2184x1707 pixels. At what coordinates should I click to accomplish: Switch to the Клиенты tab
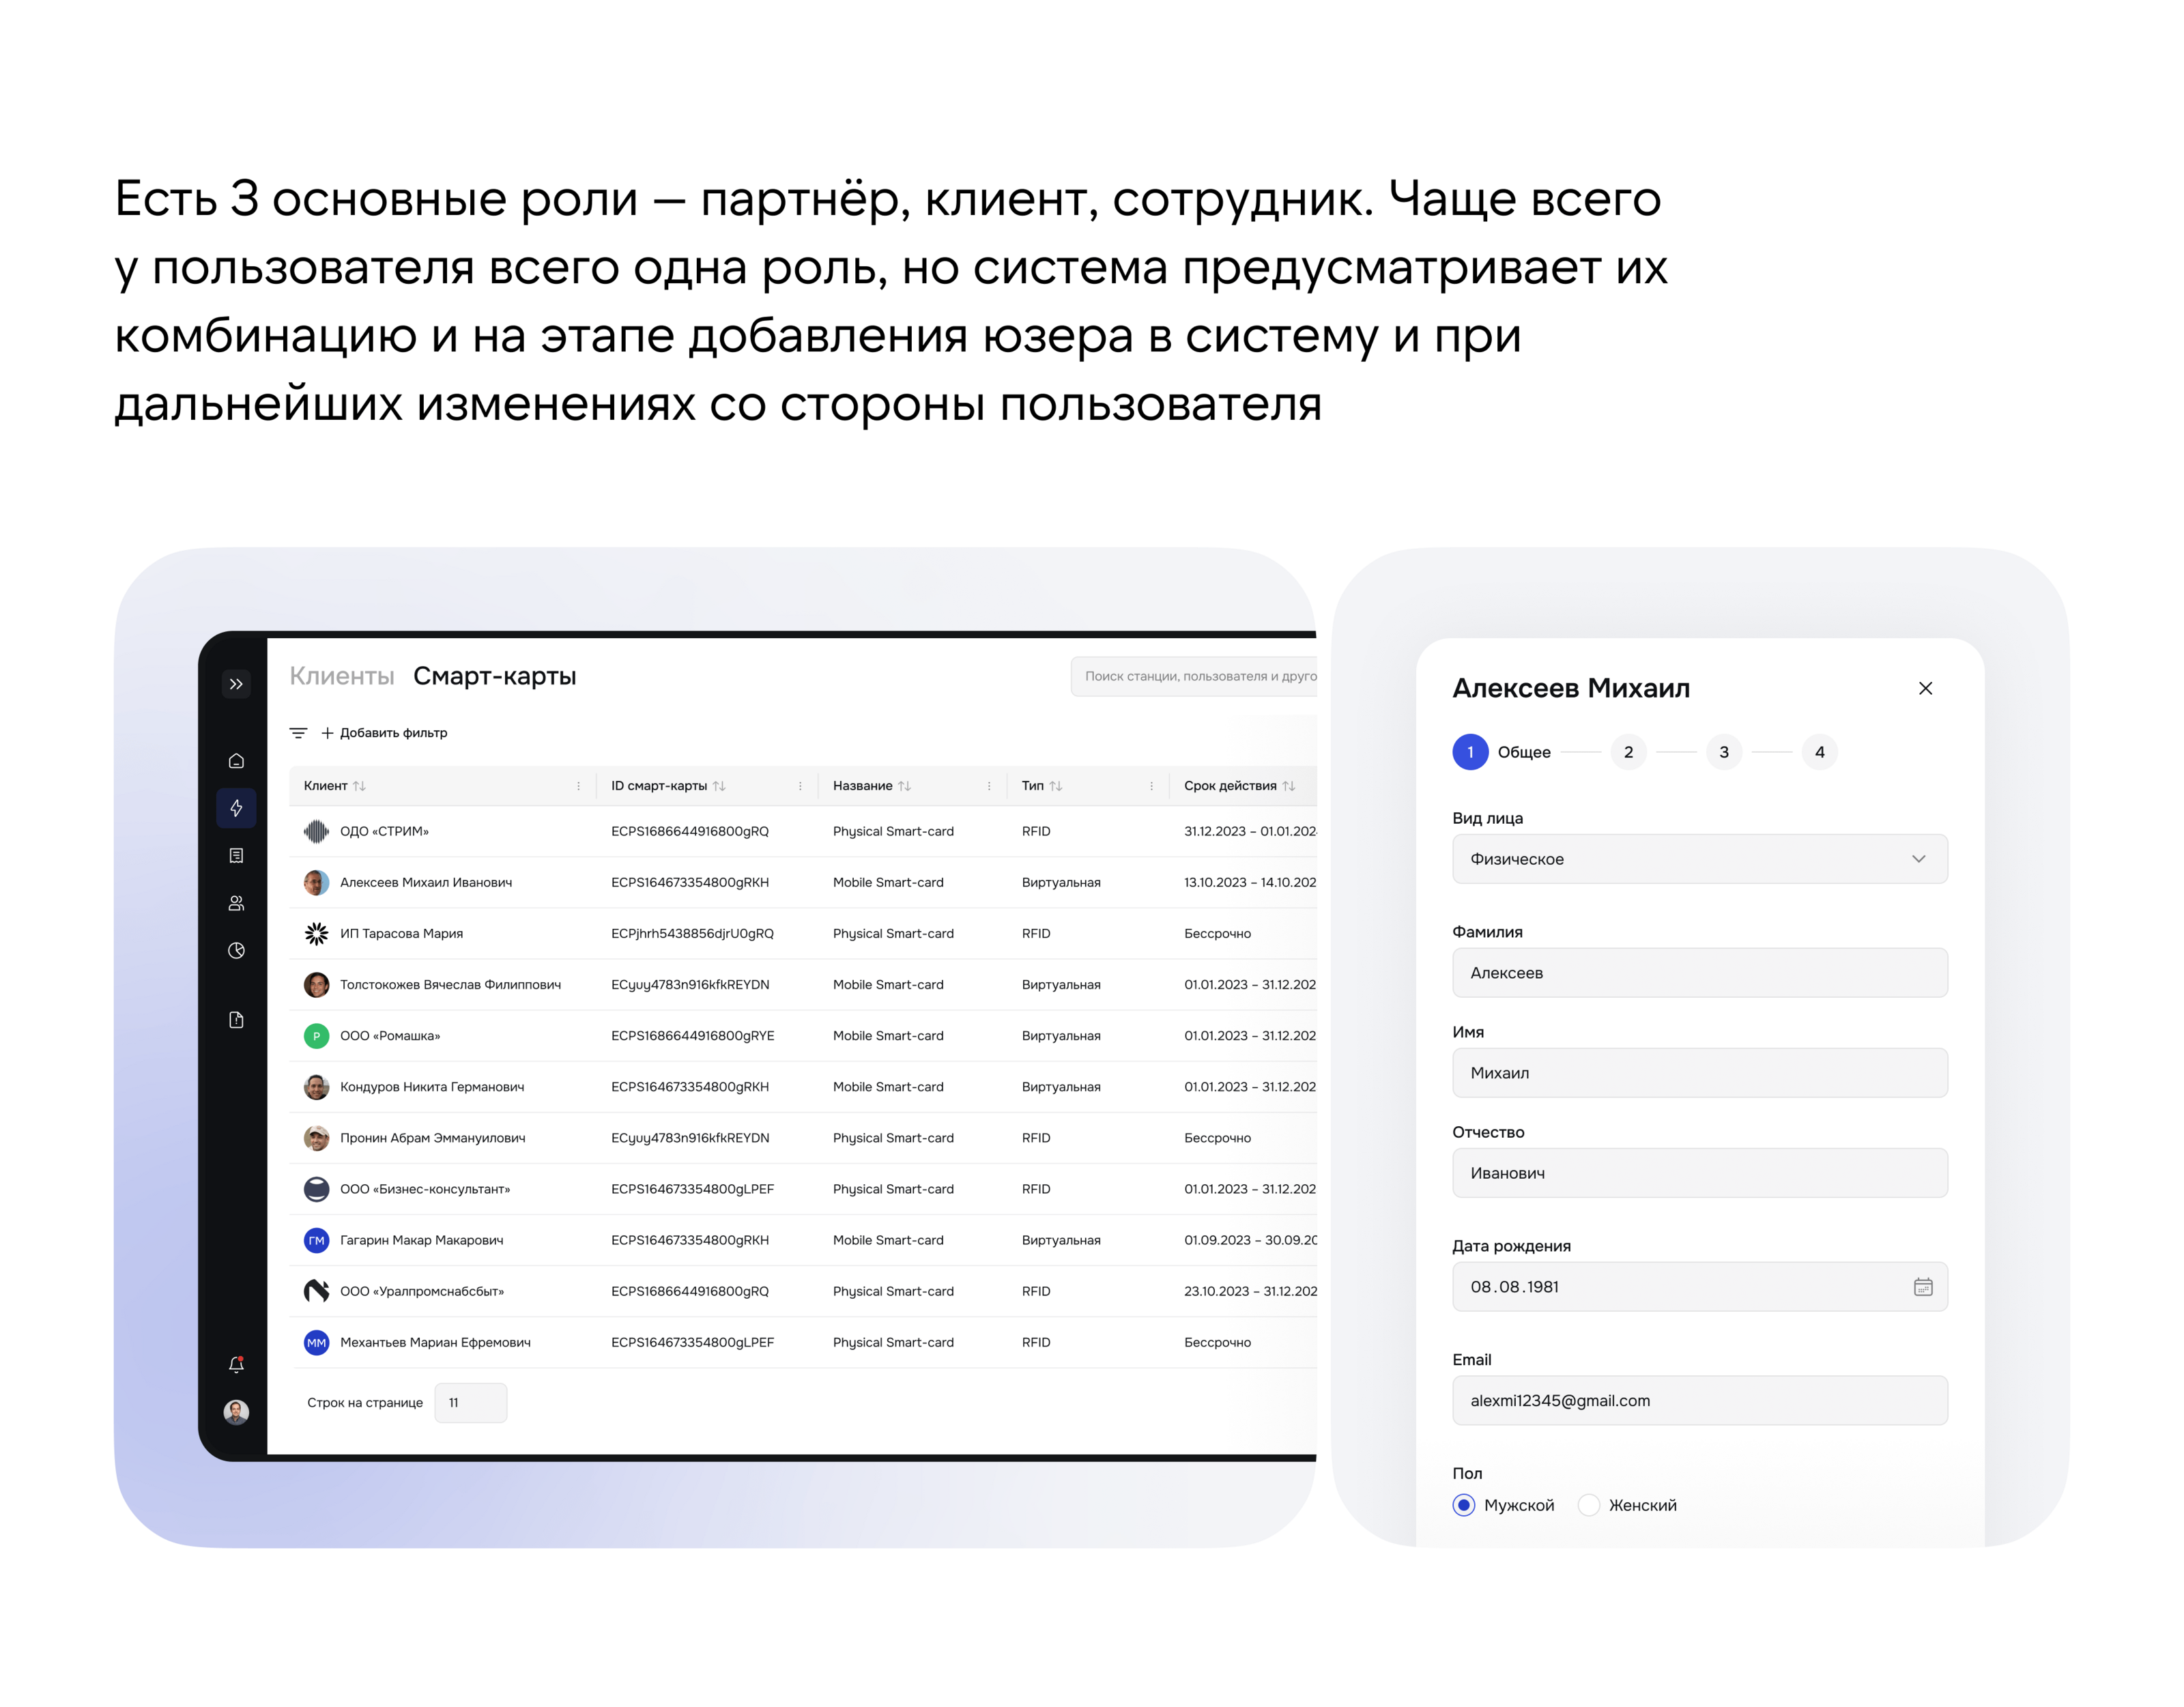[341, 676]
